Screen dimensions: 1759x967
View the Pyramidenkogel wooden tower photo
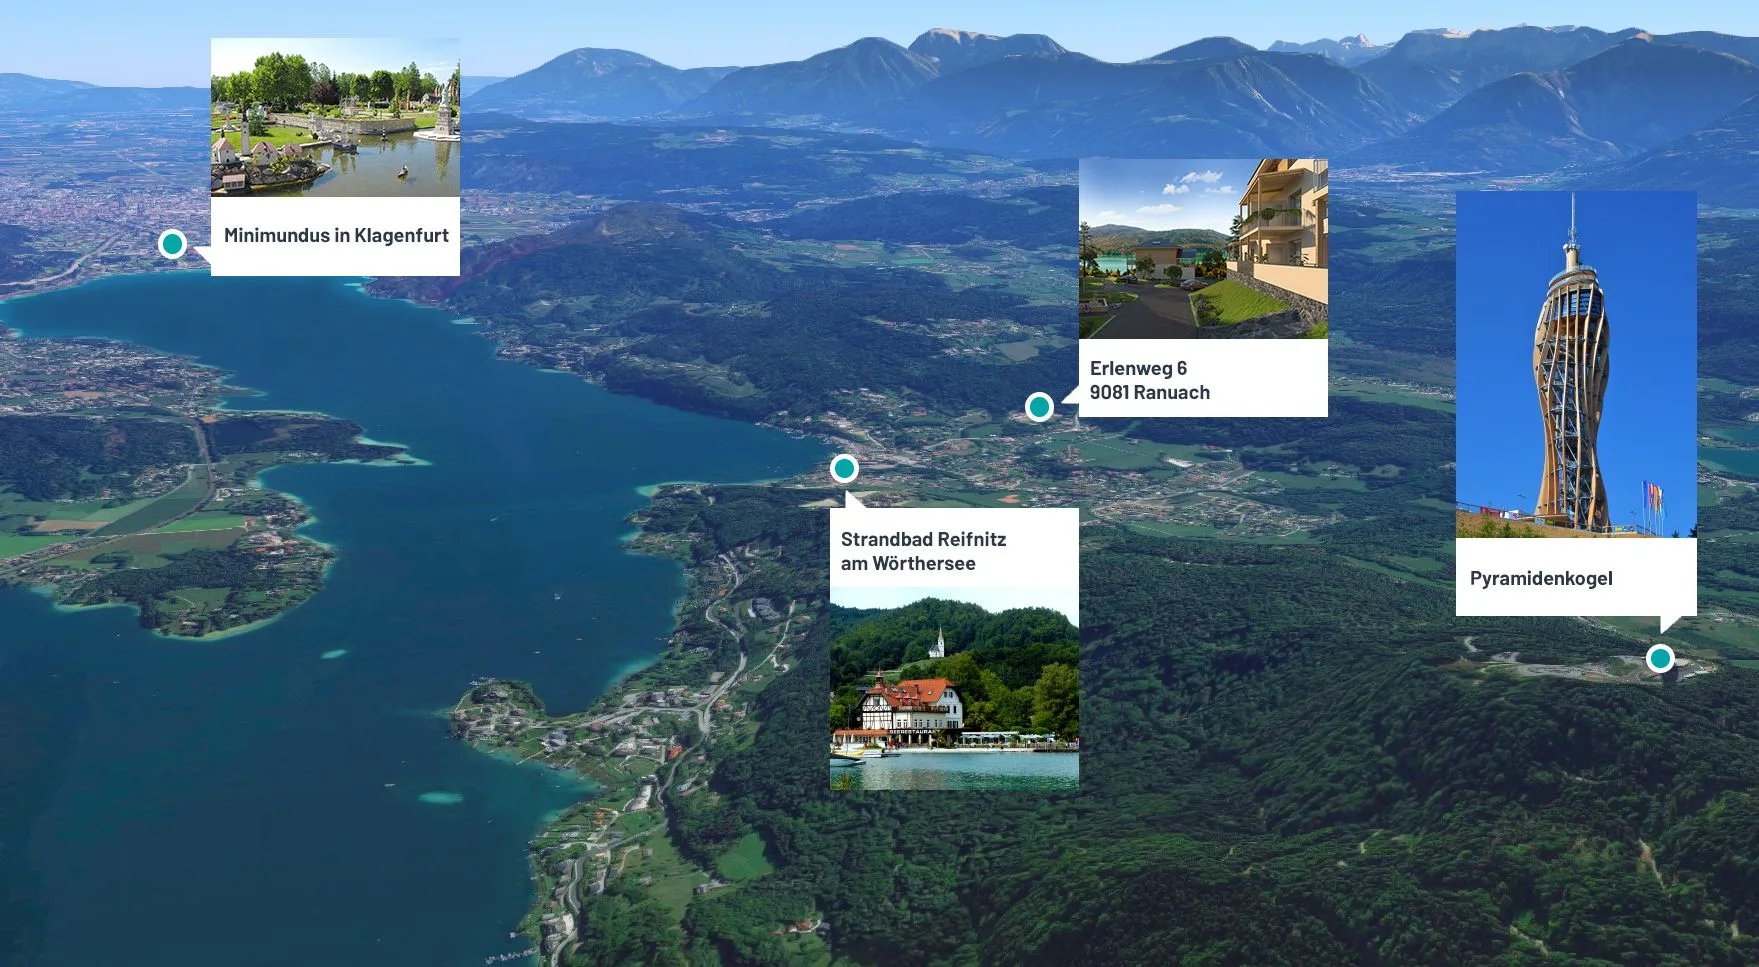(x=1576, y=364)
